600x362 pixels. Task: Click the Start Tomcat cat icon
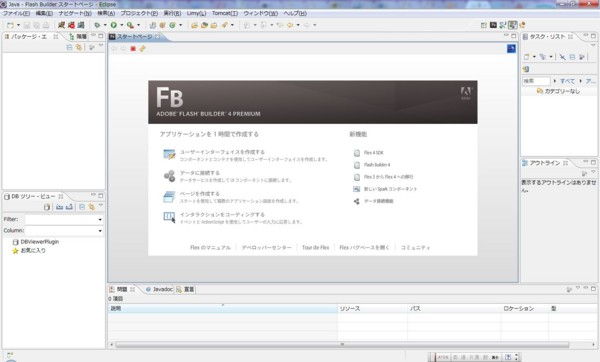pyautogui.click(x=61, y=25)
